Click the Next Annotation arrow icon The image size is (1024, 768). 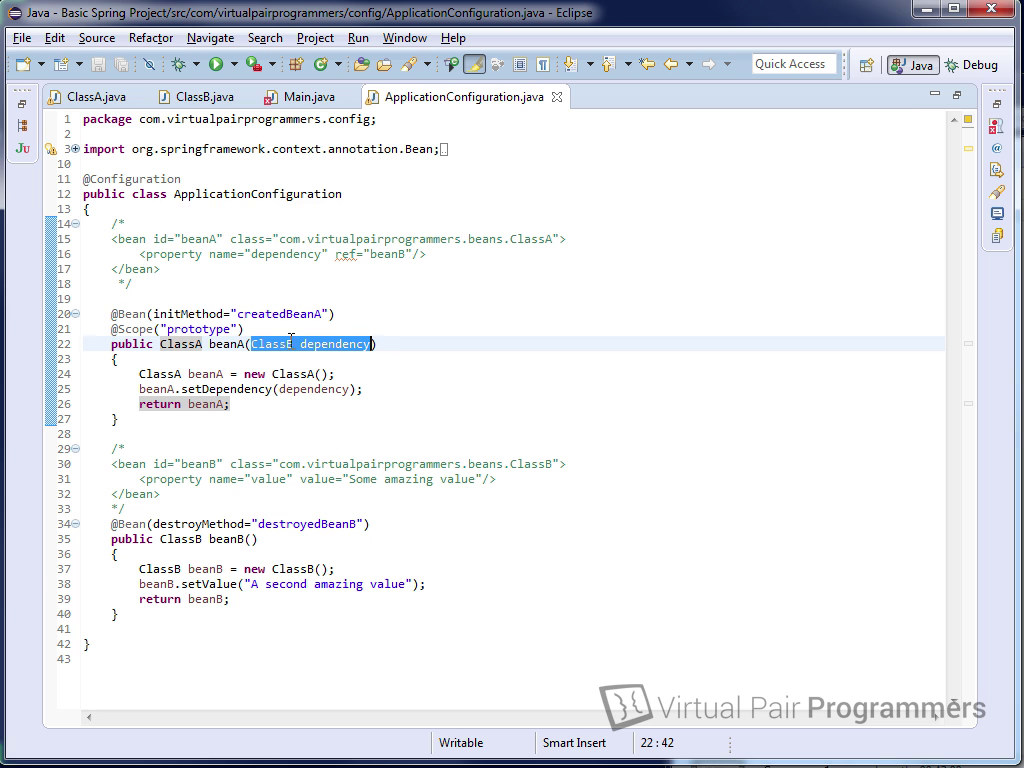[570, 64]
